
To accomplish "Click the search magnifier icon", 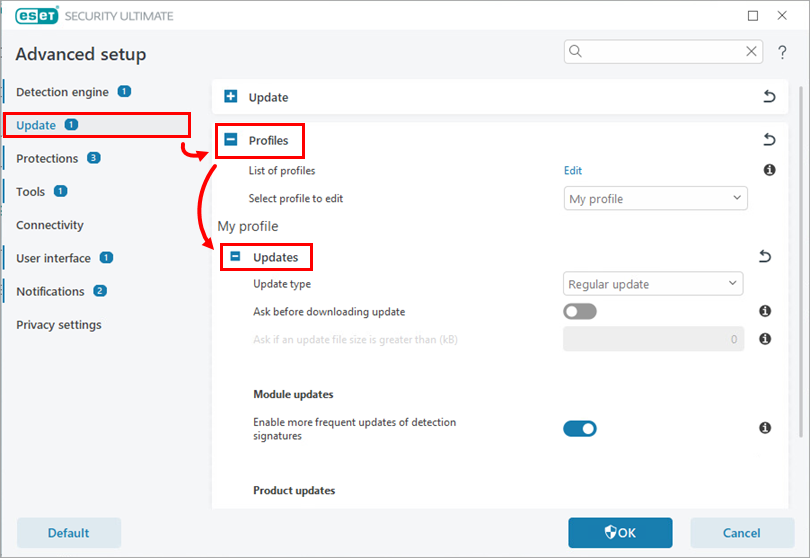I will (575, 51).
